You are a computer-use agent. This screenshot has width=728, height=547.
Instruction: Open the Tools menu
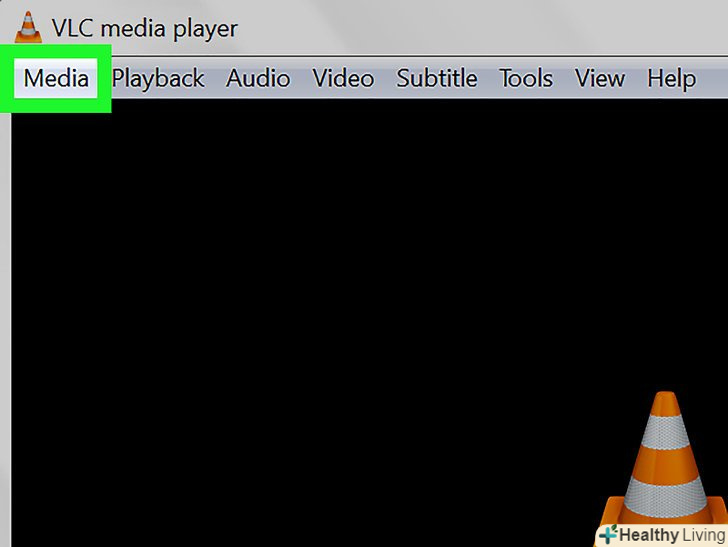pyautogui.click(x=526, y=78)
